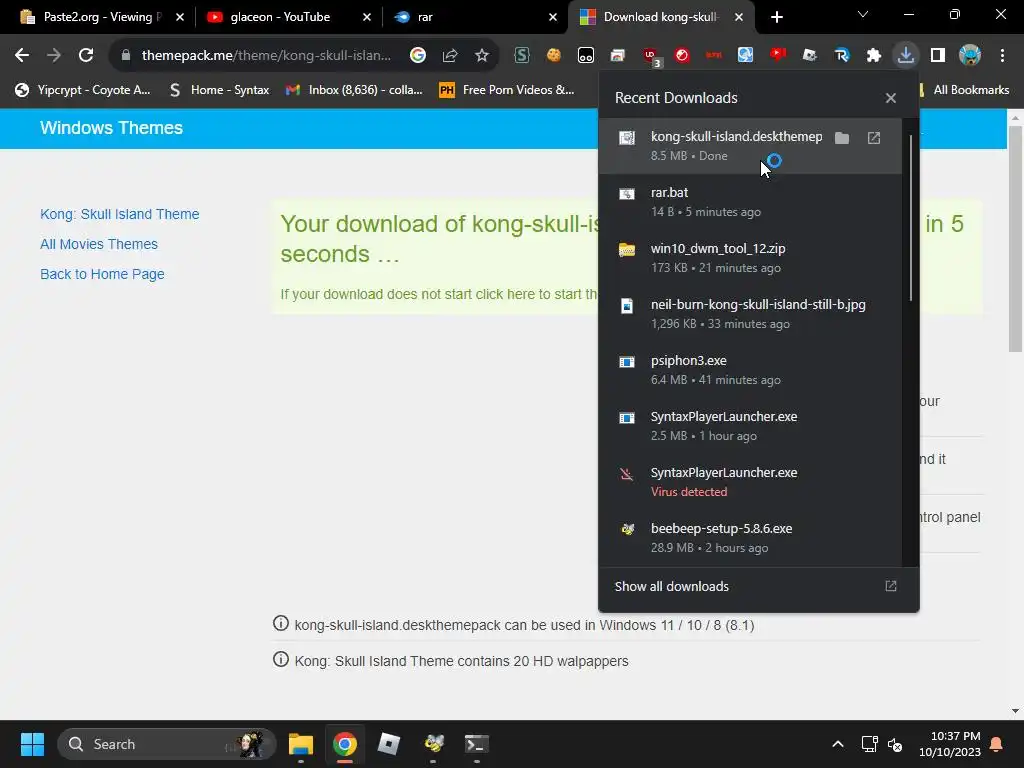Open a new browser tab
The height and width of the screenshot is (768, 1024).
coord(776,17)
